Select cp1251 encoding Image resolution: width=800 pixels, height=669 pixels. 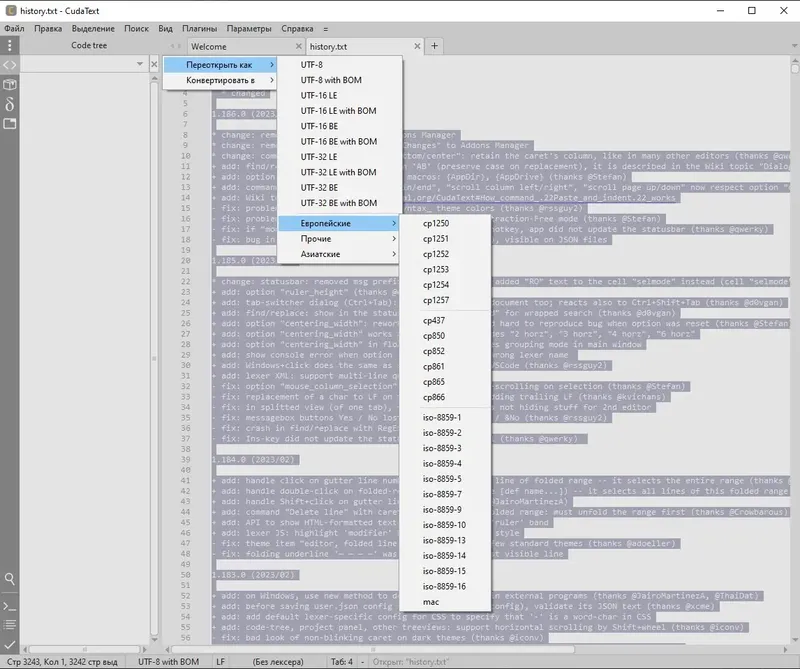click(445, 238)
